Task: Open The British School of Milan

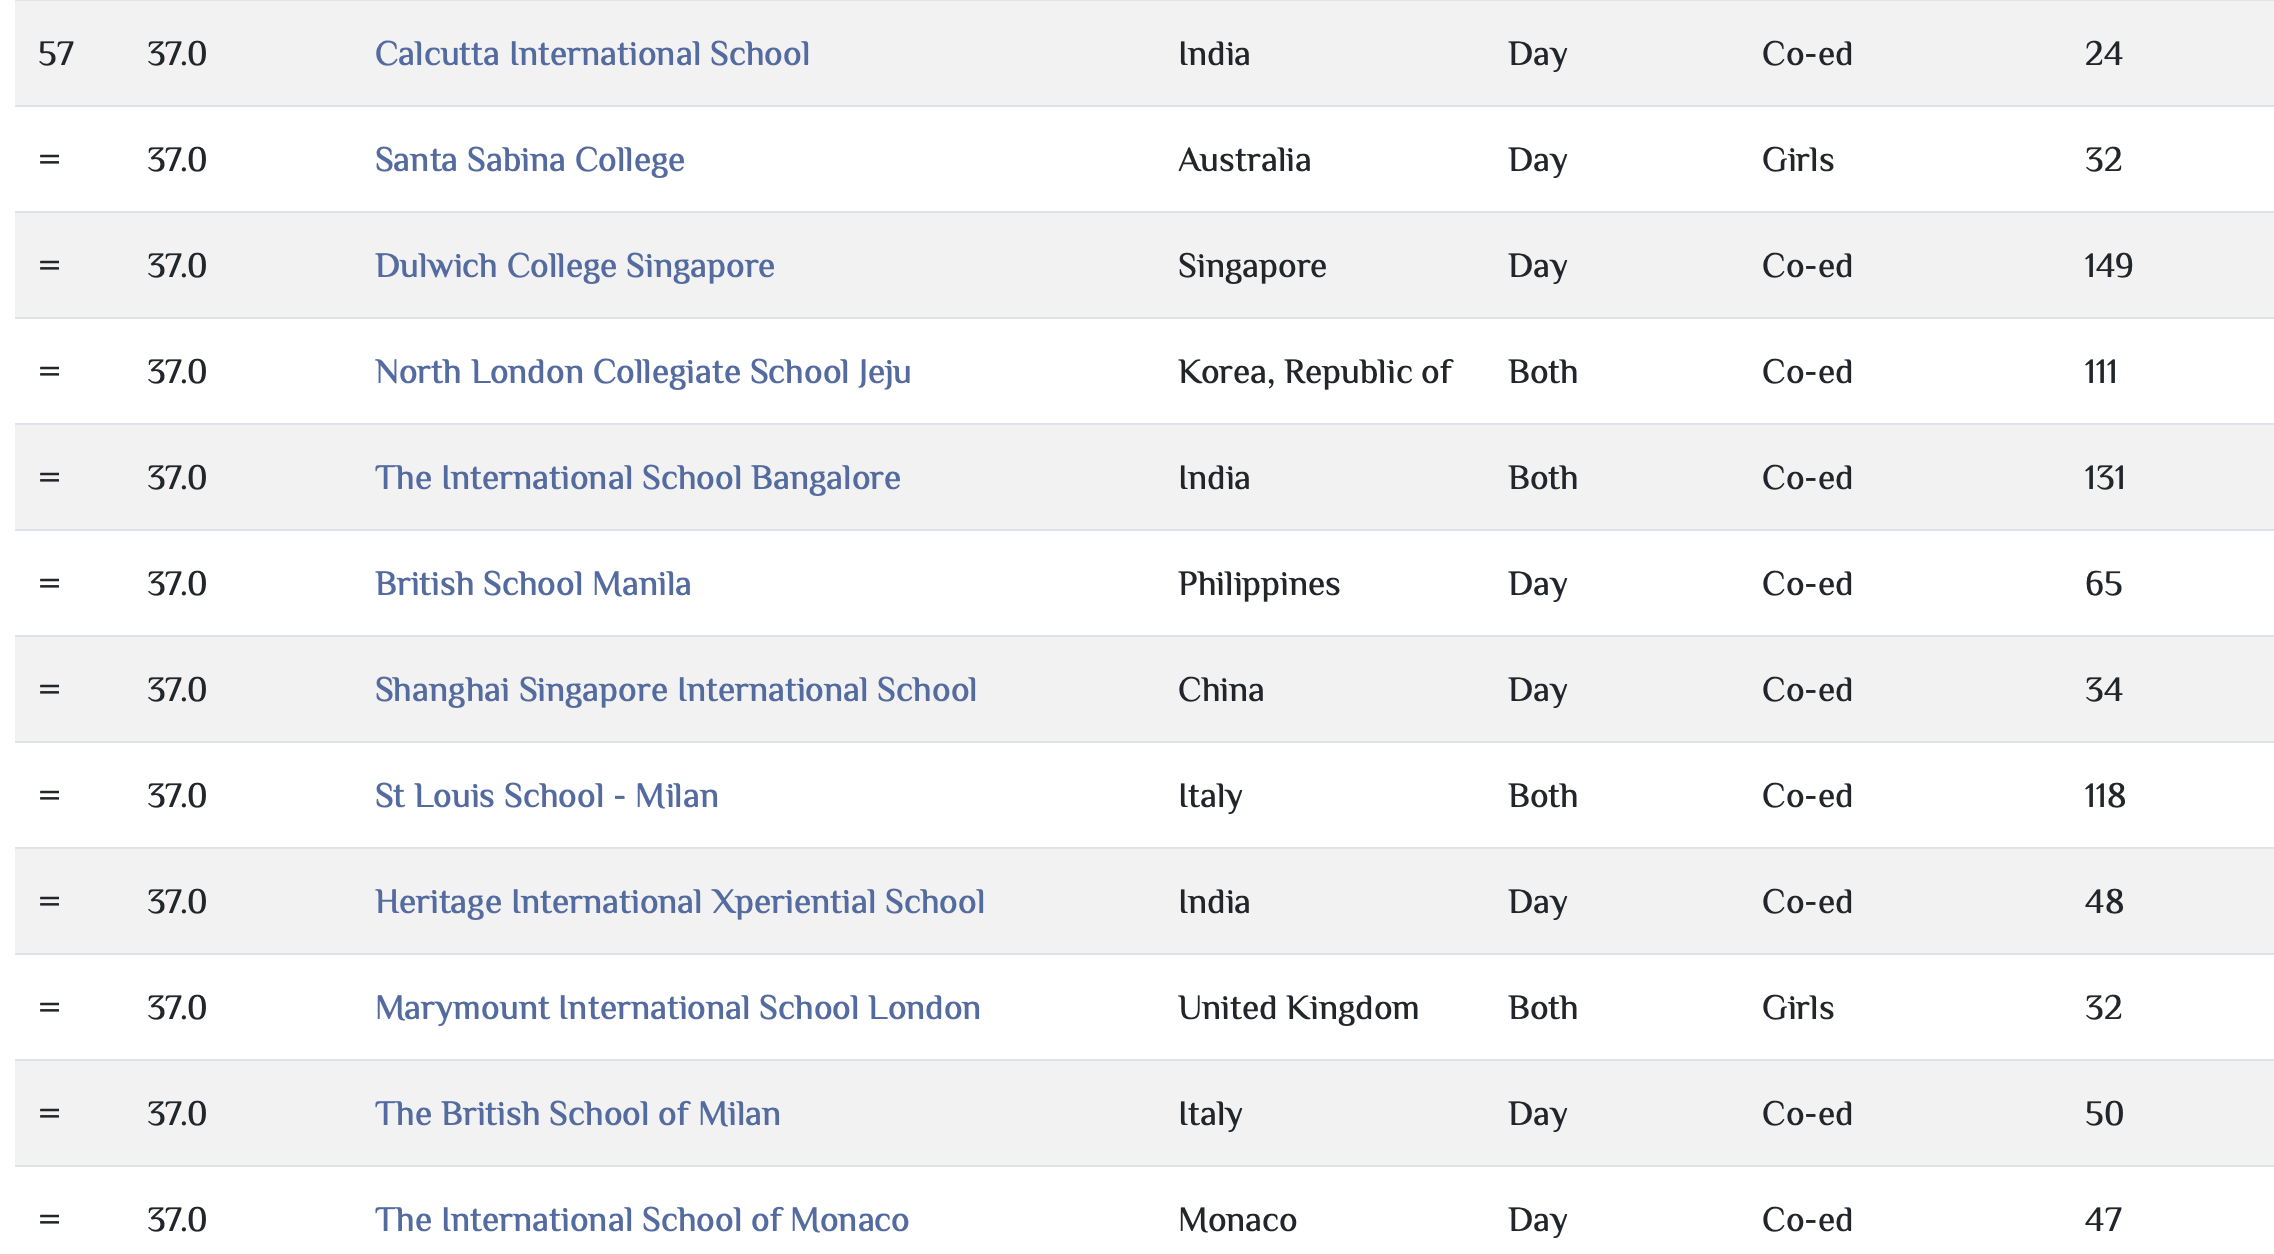Action: 577,1114
